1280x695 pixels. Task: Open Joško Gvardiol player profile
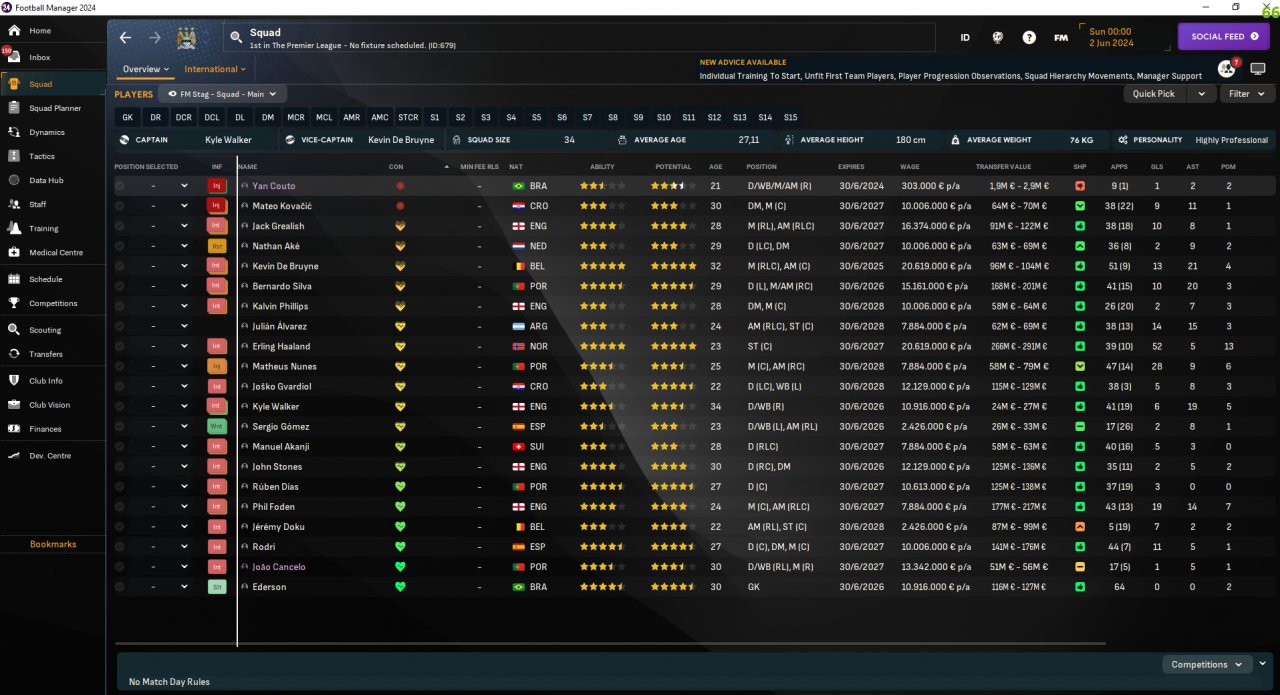282,386
